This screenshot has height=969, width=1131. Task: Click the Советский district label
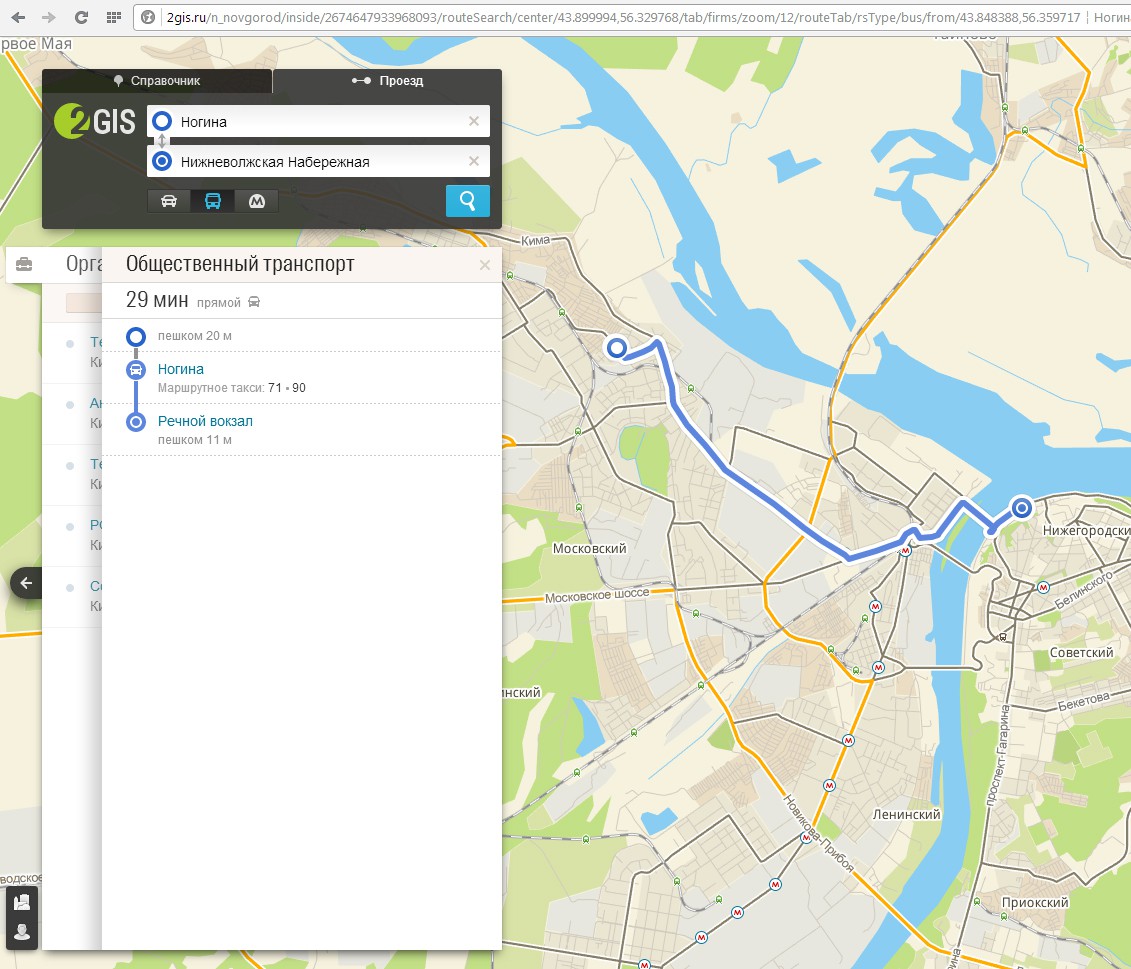(1081, 652)
